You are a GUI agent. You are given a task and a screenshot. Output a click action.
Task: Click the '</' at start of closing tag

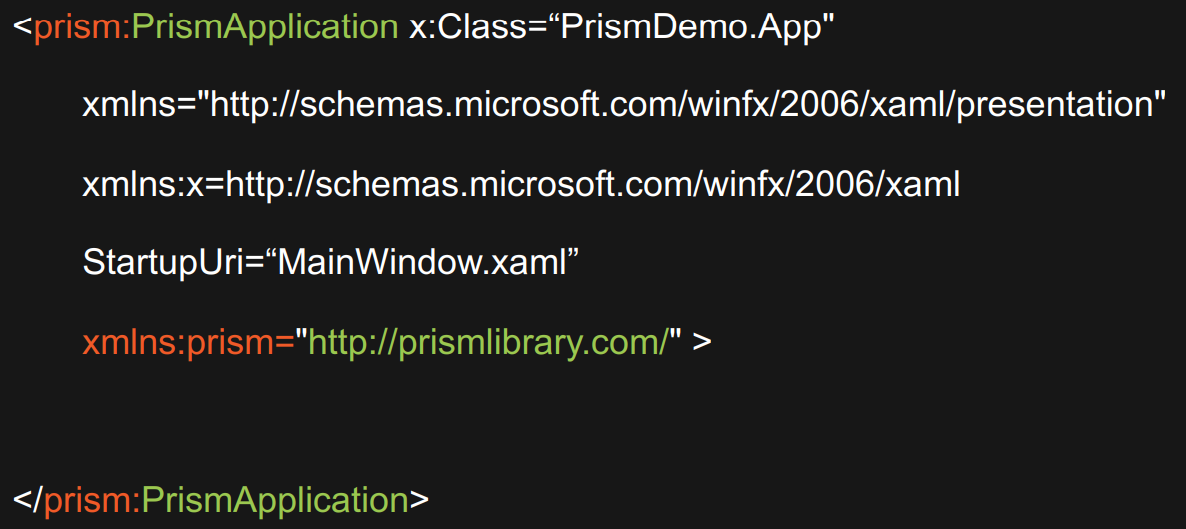point(28,500)
